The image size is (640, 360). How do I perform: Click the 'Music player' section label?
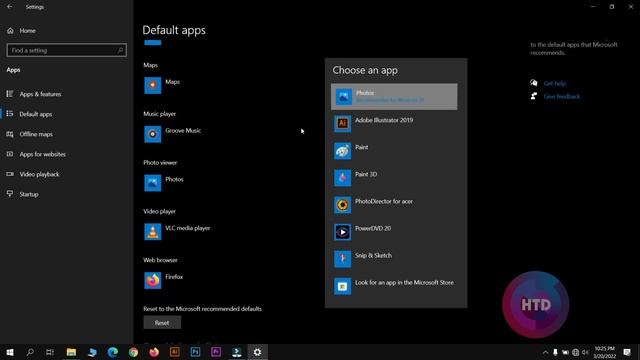coord(160,114)
